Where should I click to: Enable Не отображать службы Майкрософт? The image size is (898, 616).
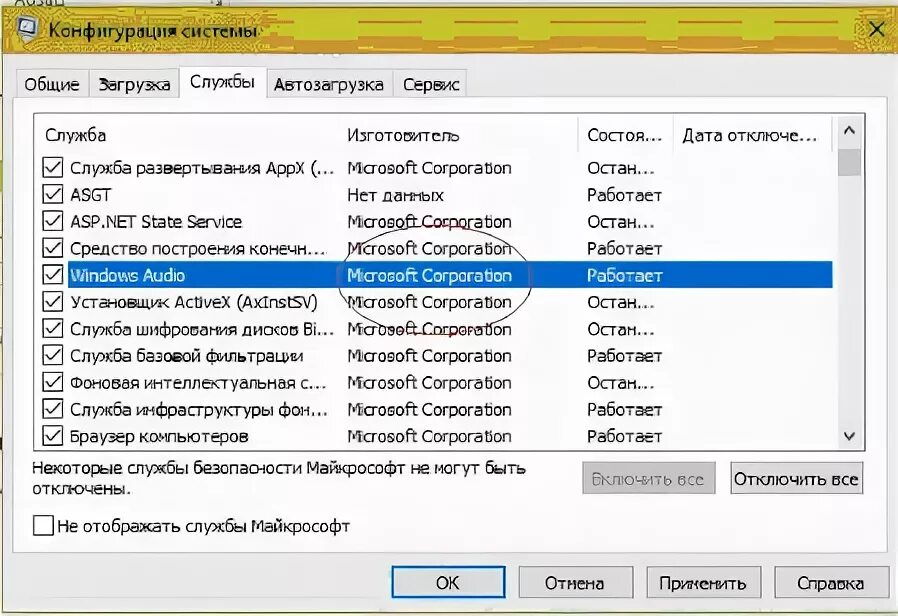(x=43, y=525)
